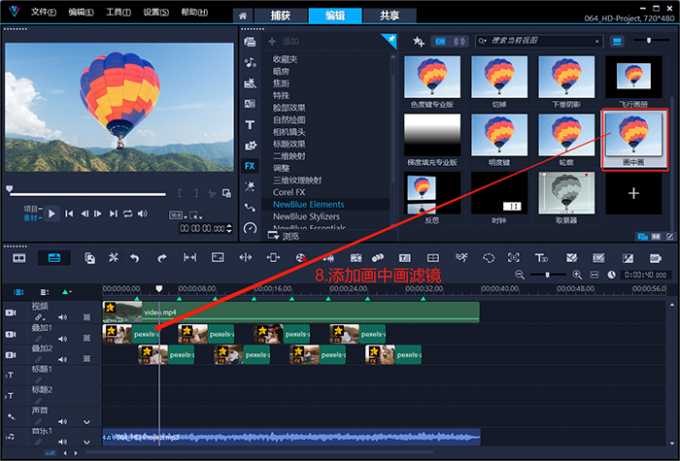Mute the 视频 video track
Screen dimensions: 680x461
pyautogui.click(x=62, y=317)
